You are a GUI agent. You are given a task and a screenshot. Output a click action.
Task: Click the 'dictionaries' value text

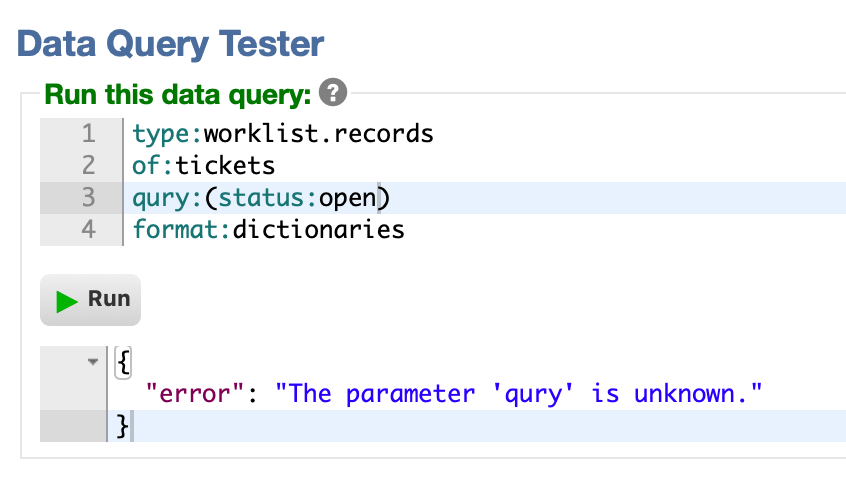point(318,229)
